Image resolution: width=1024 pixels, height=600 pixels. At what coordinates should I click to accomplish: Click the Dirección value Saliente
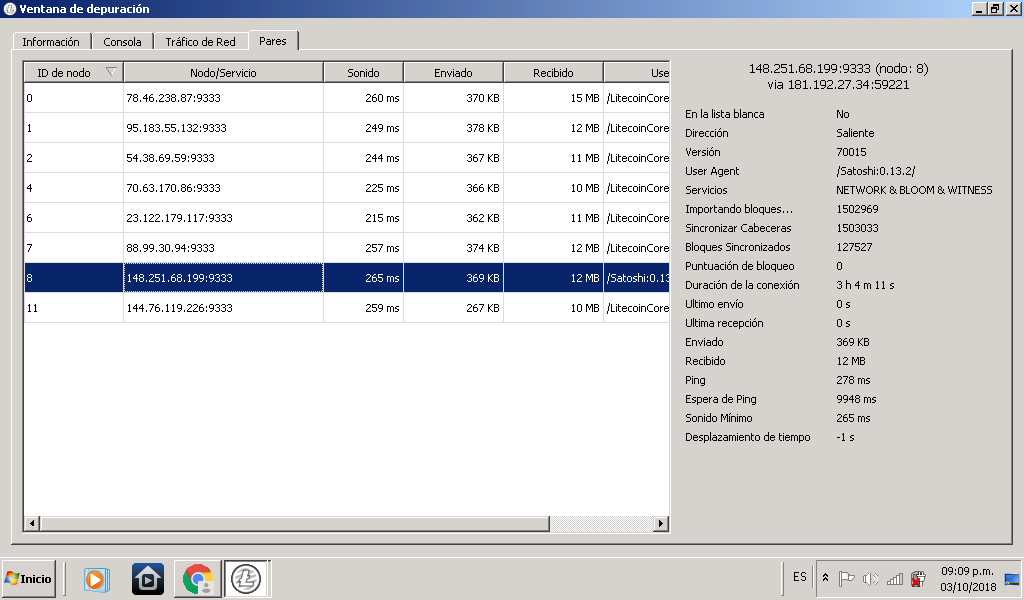tap(855, 133)
